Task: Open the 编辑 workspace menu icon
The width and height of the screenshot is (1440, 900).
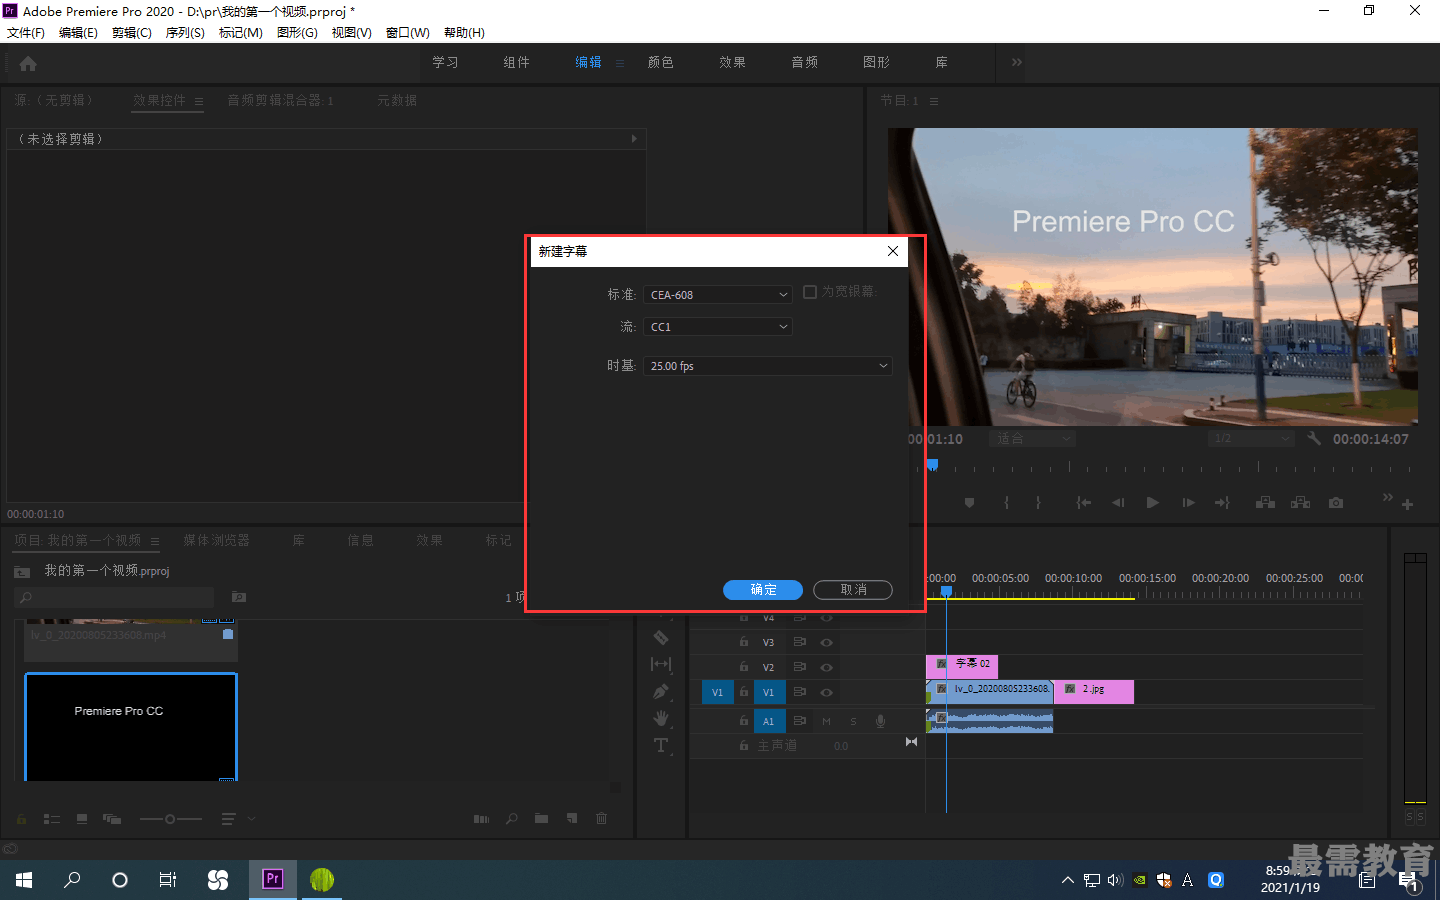Action: click(x=620, y=63)
